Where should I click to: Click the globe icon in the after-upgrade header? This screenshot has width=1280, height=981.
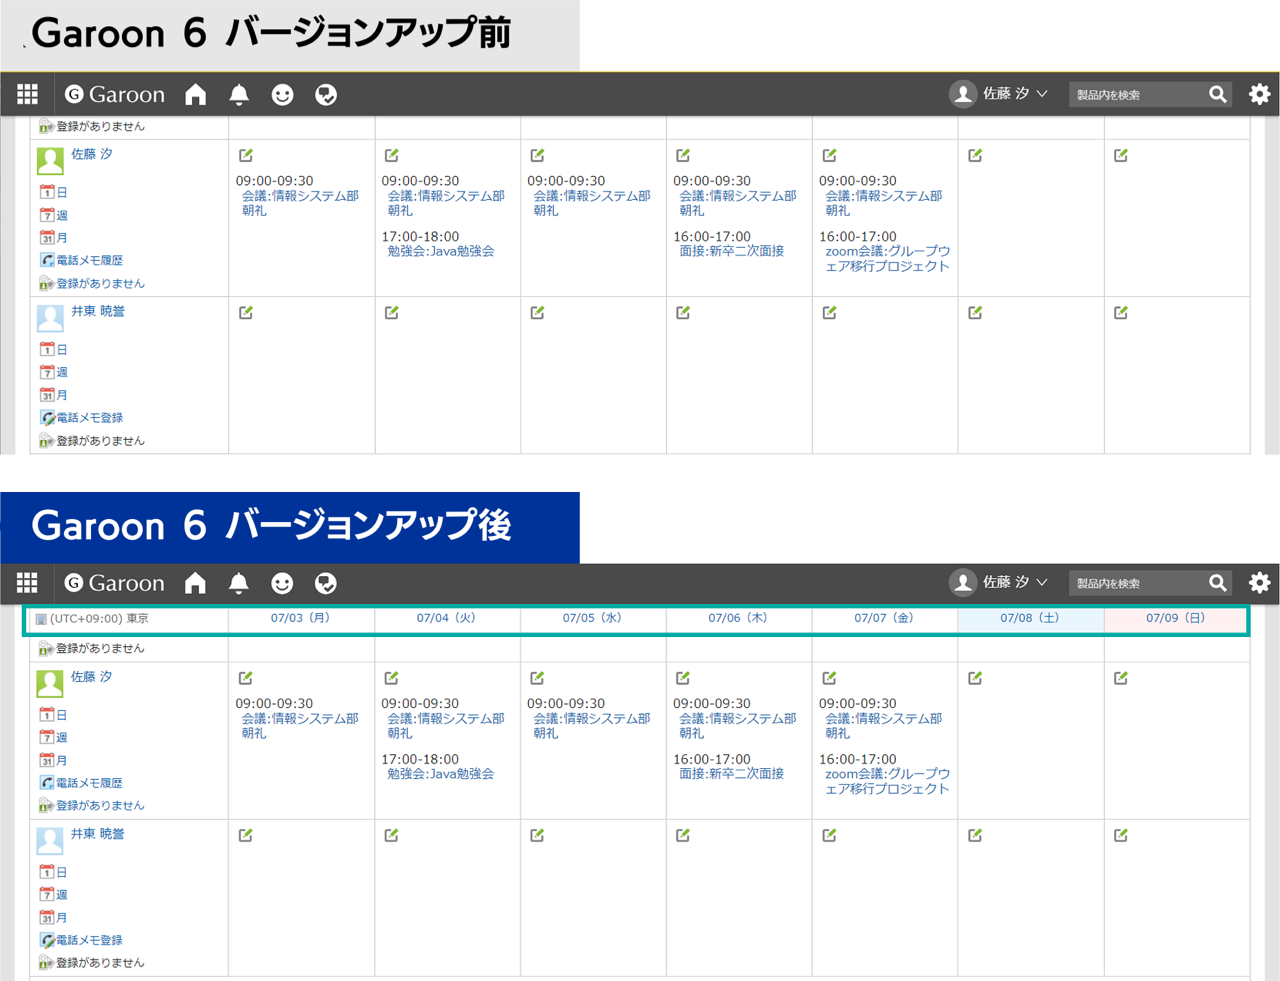(x=326, y=582)
